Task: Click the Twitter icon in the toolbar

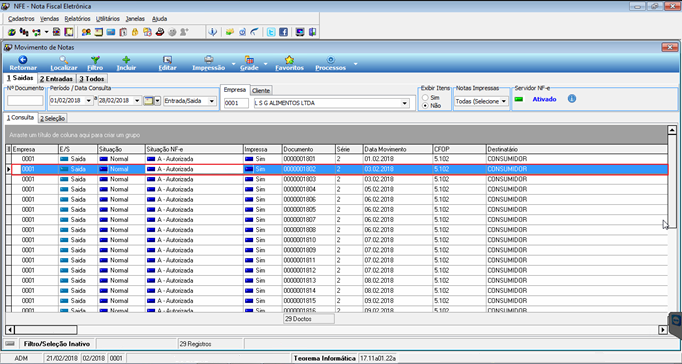Action: click(x=271, y=32)
